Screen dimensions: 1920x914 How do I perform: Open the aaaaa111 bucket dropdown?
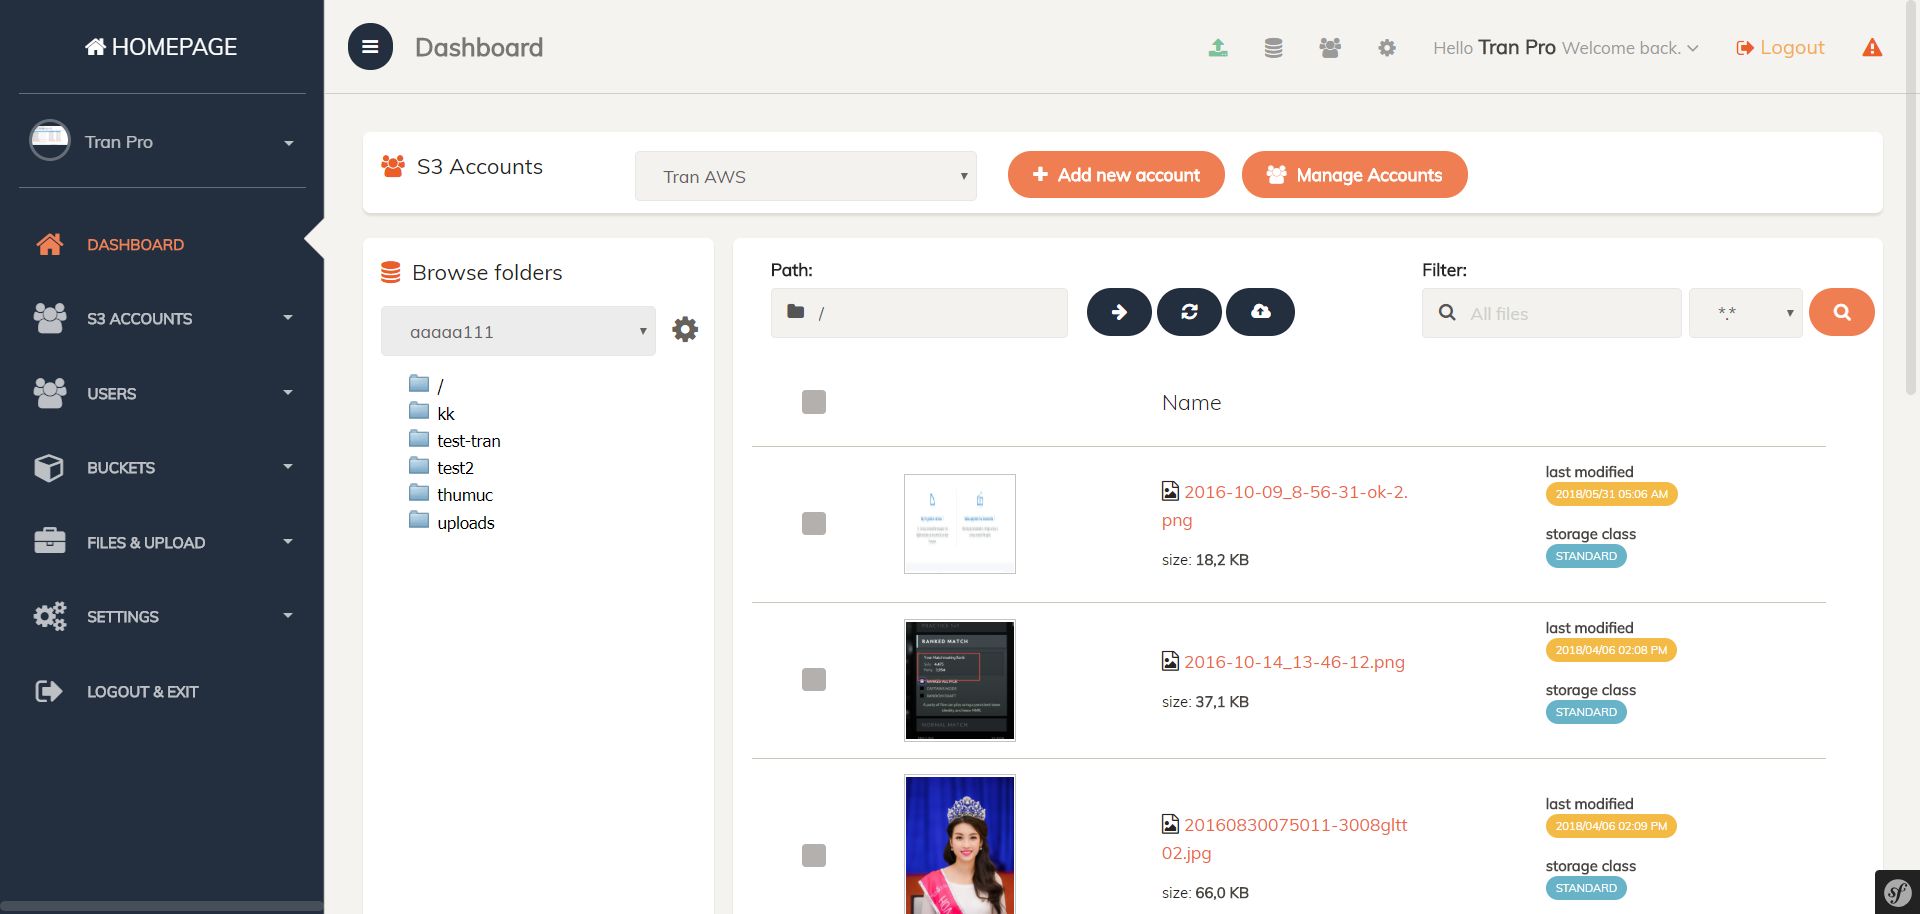tap(518, 331)
